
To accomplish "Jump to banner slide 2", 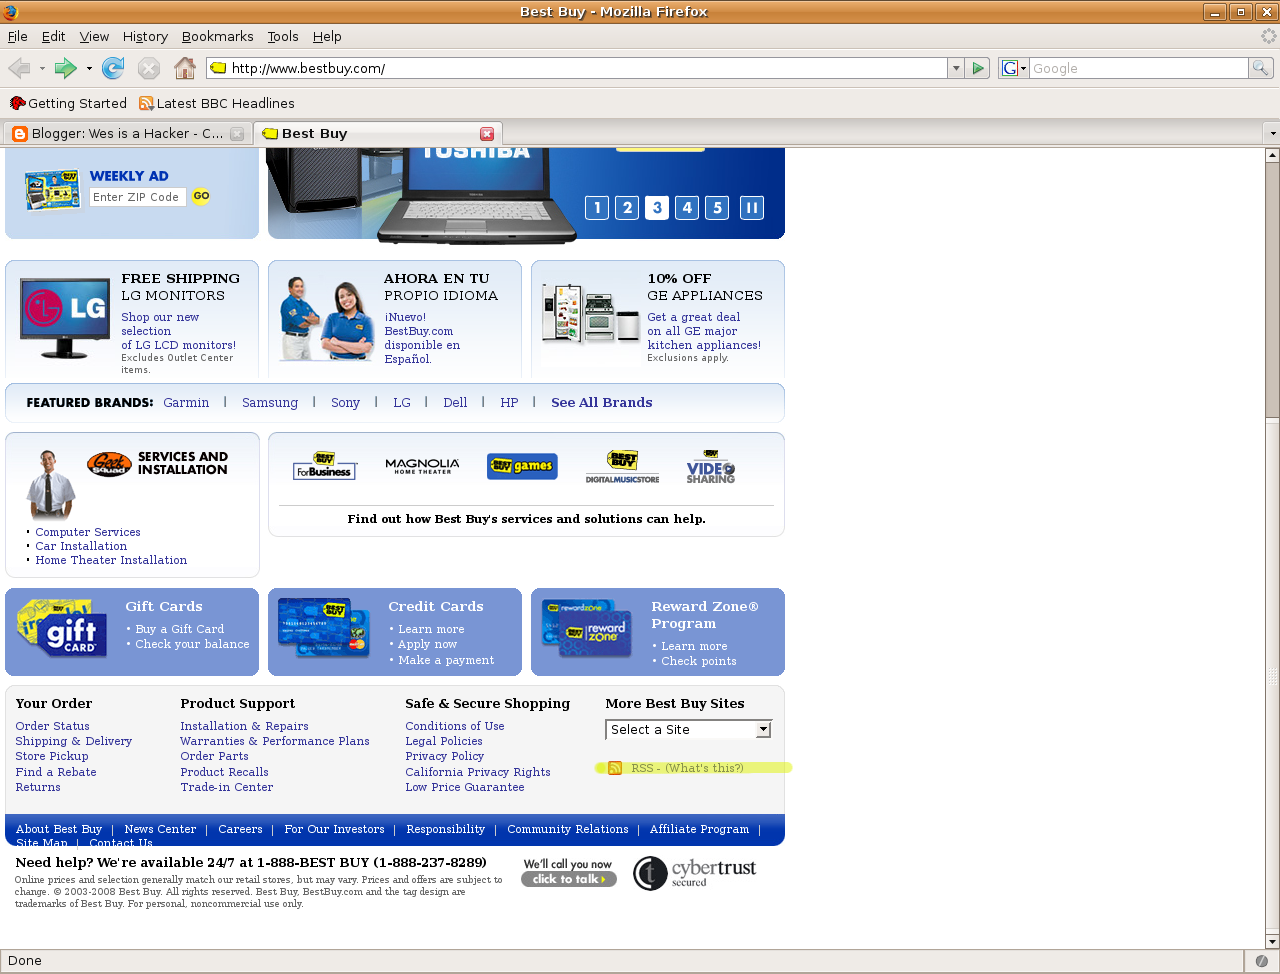I will (627, 208).
